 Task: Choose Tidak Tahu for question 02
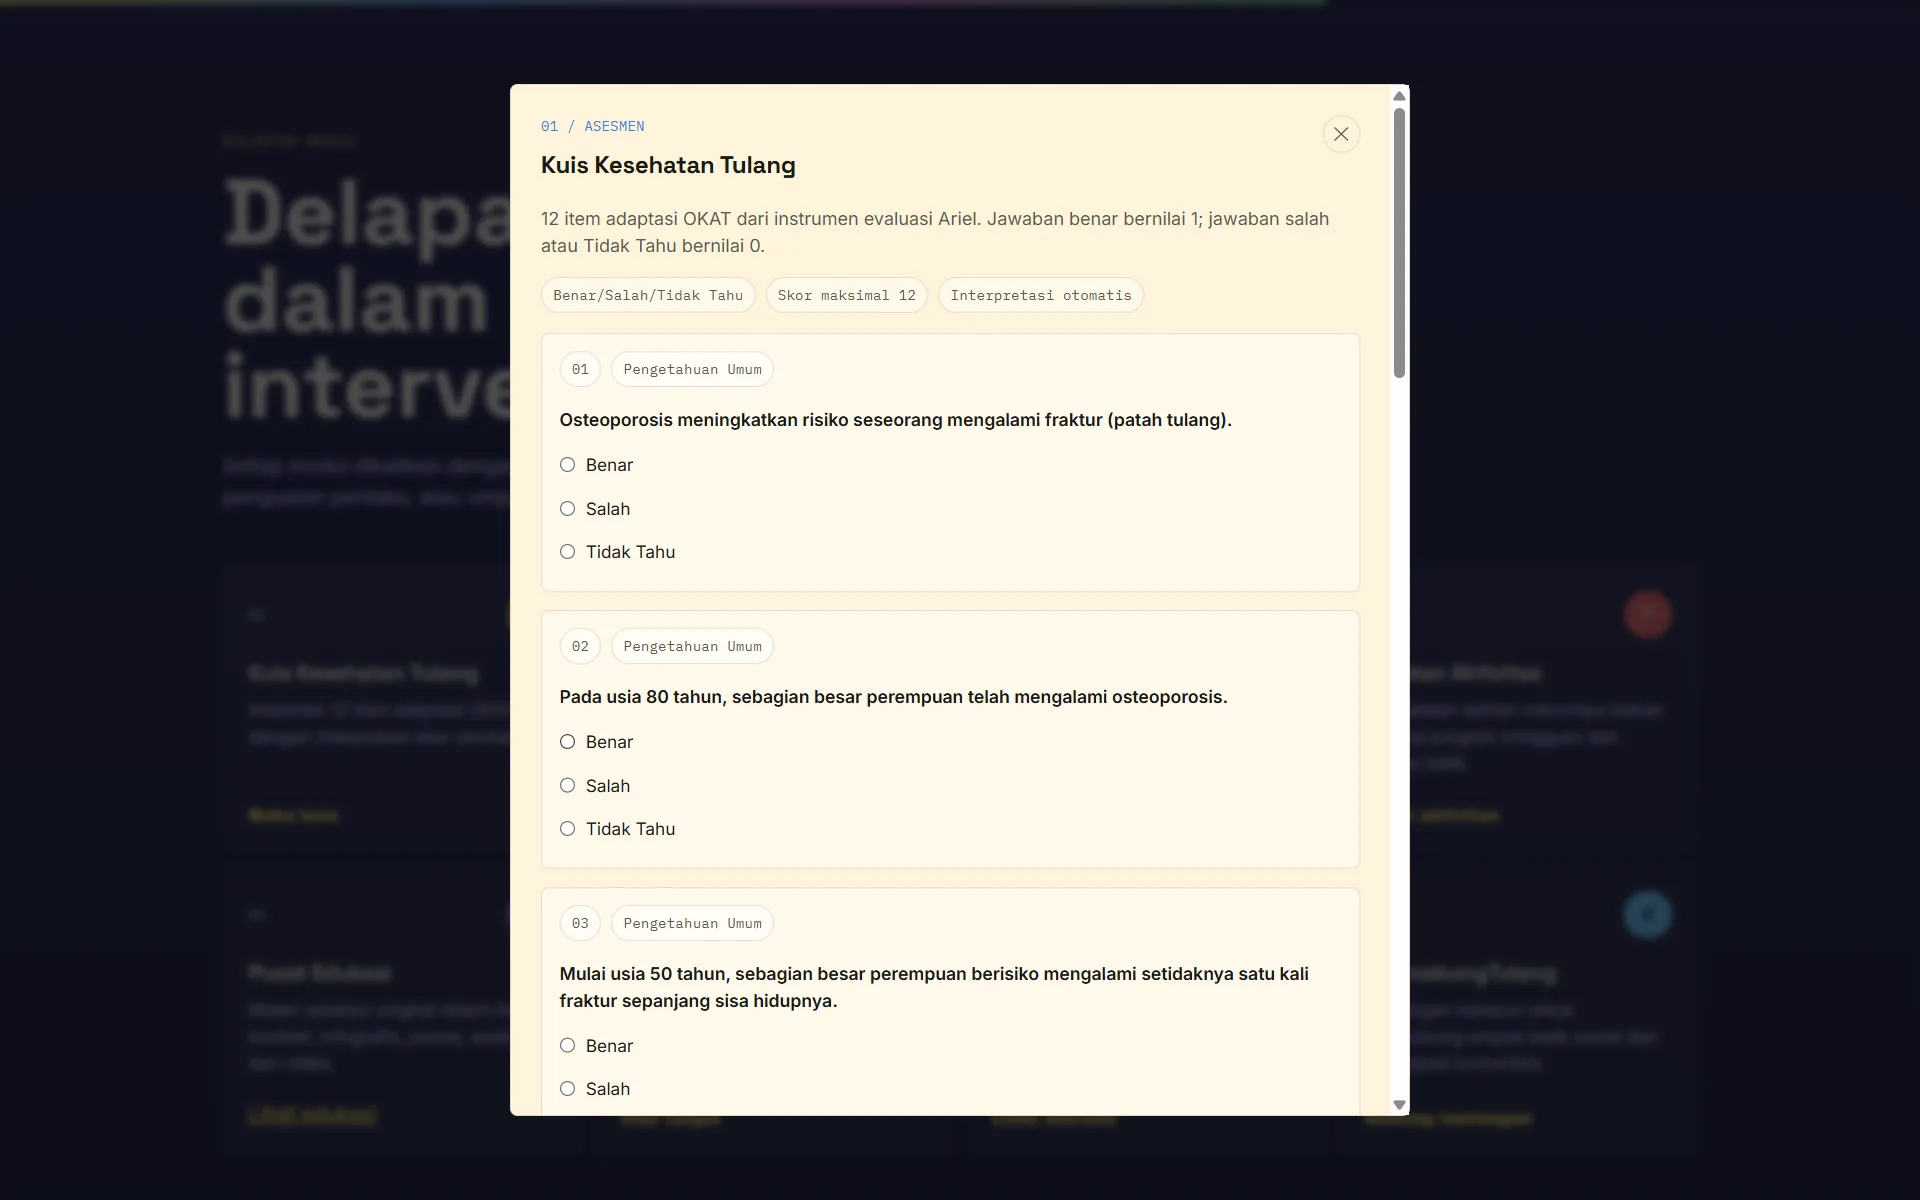coord(567,829)
